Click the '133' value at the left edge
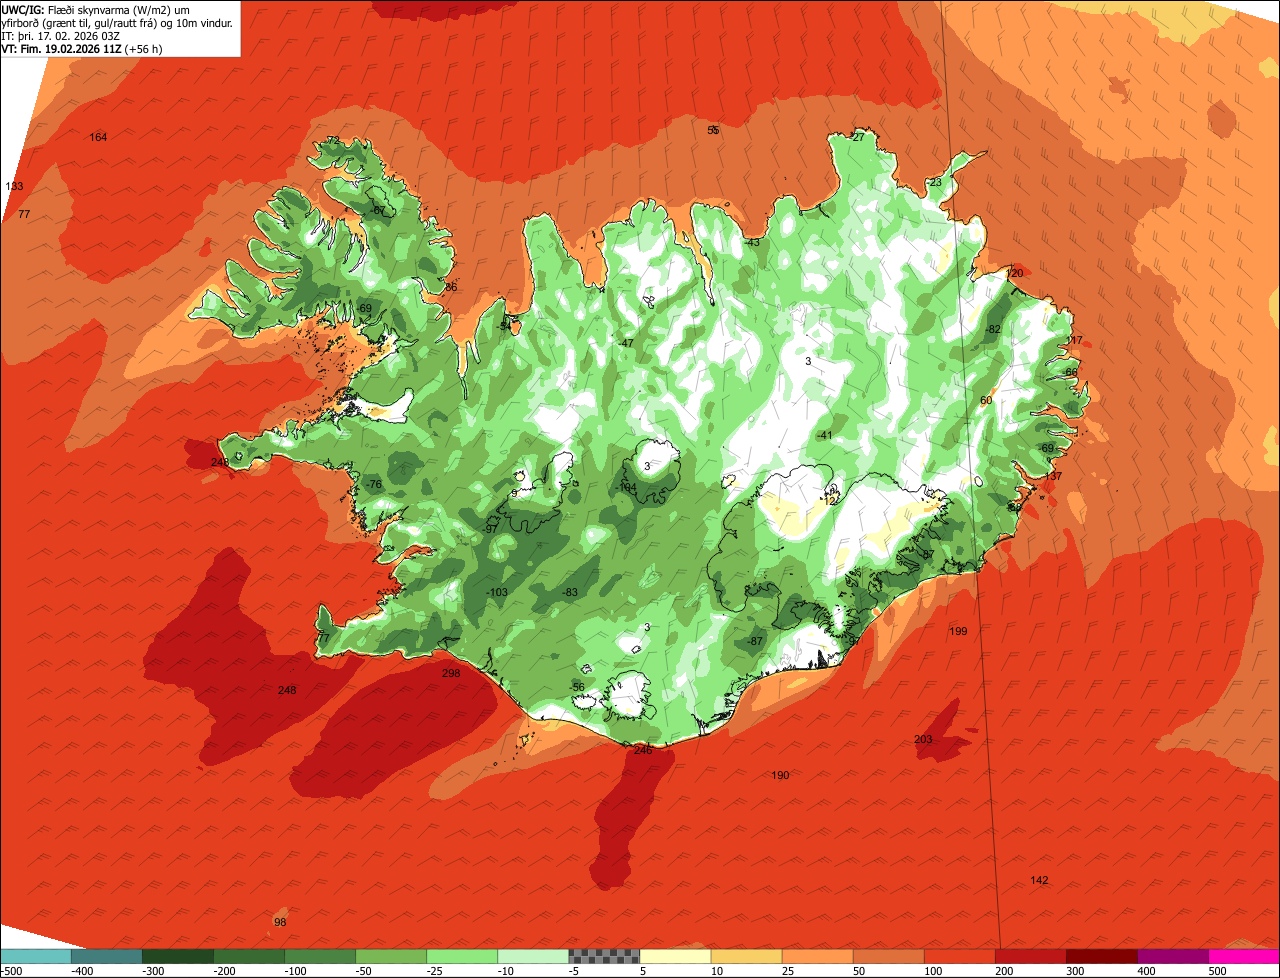The height and width of the screenshot is (978, 1280). [x=14, y=186]
